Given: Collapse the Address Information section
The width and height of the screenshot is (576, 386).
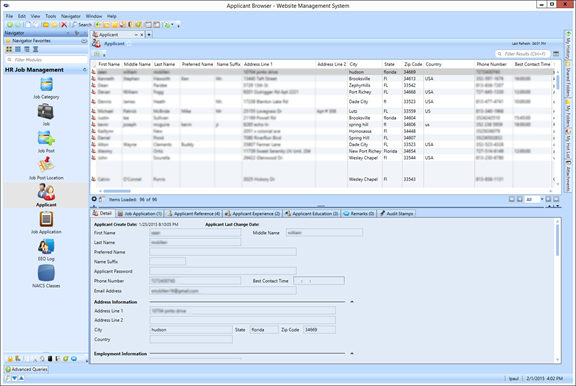Looking at the screenshot, I should click(x=352, y=302).
